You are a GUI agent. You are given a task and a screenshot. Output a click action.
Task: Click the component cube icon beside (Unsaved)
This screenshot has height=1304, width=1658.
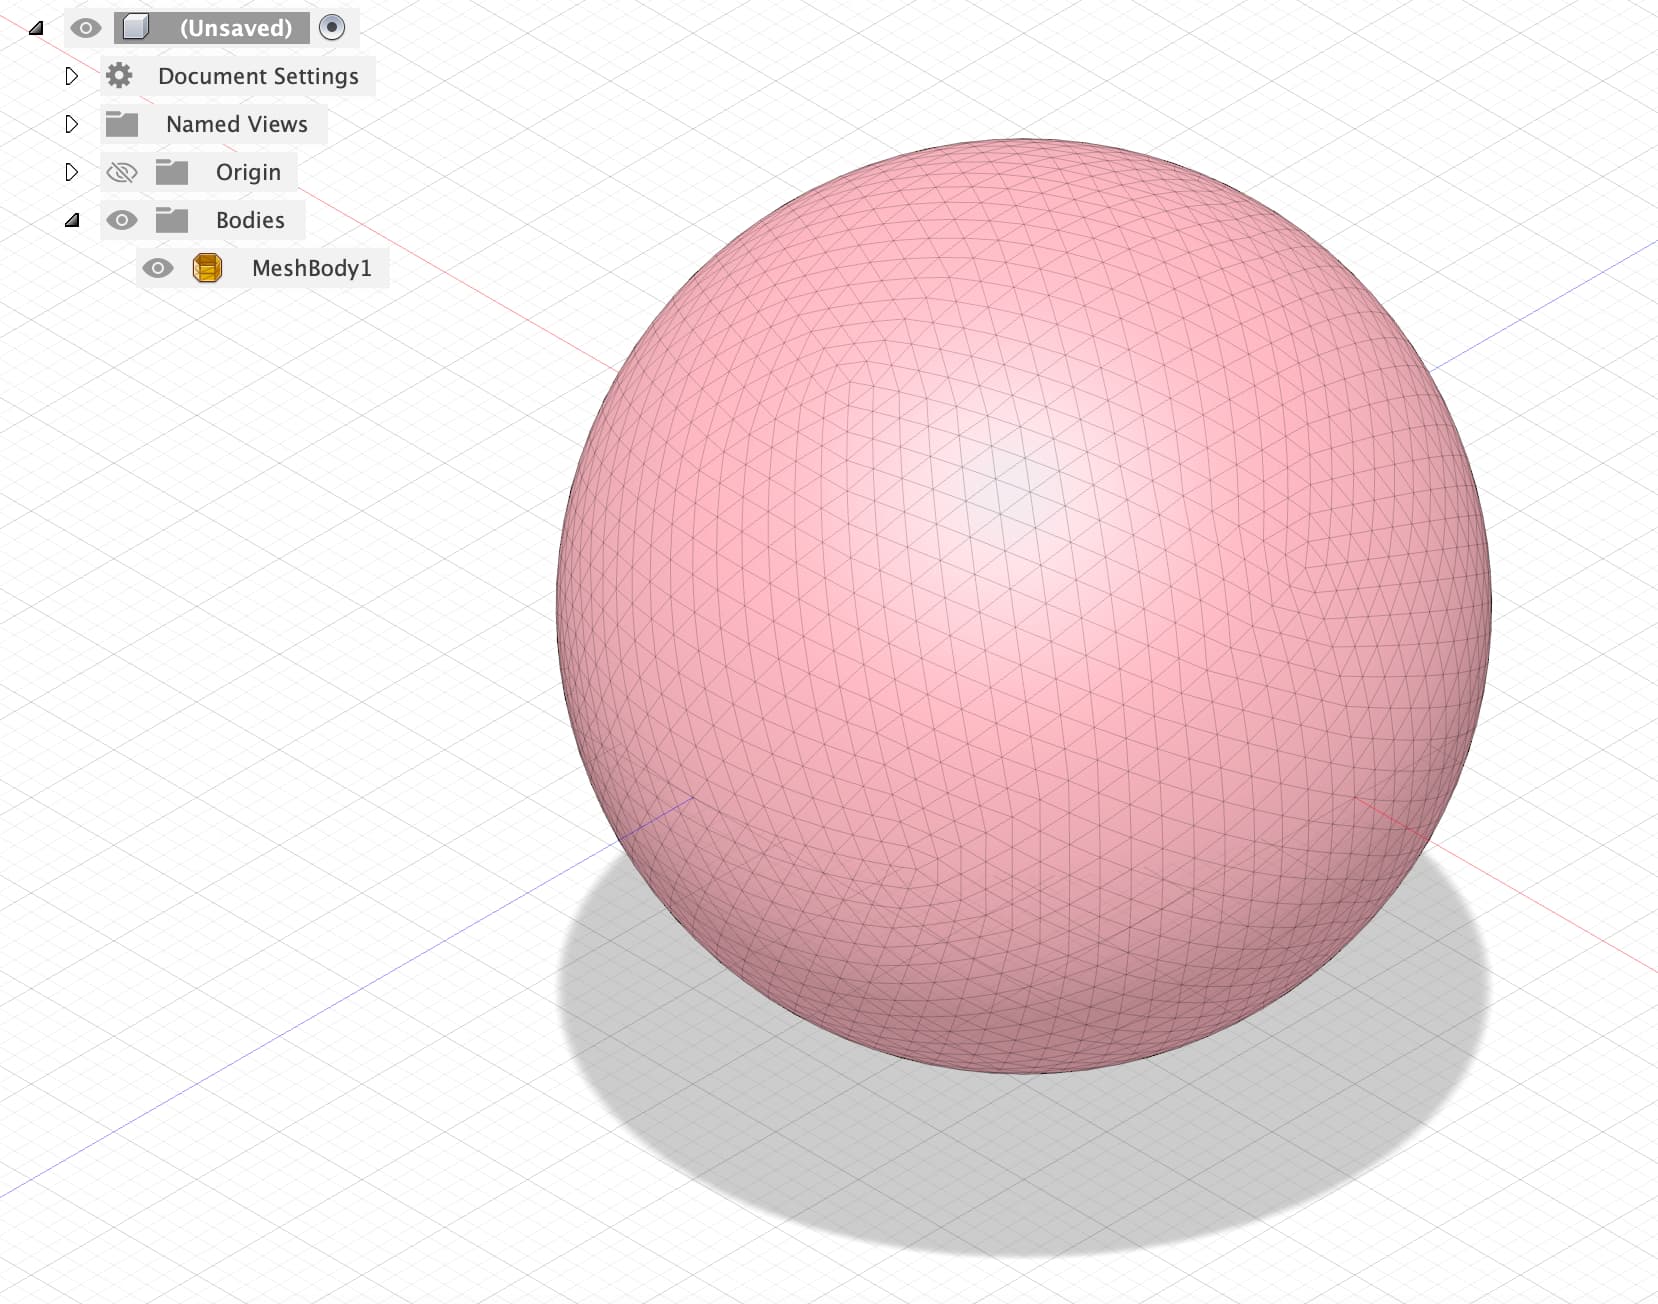coord(136,27)
